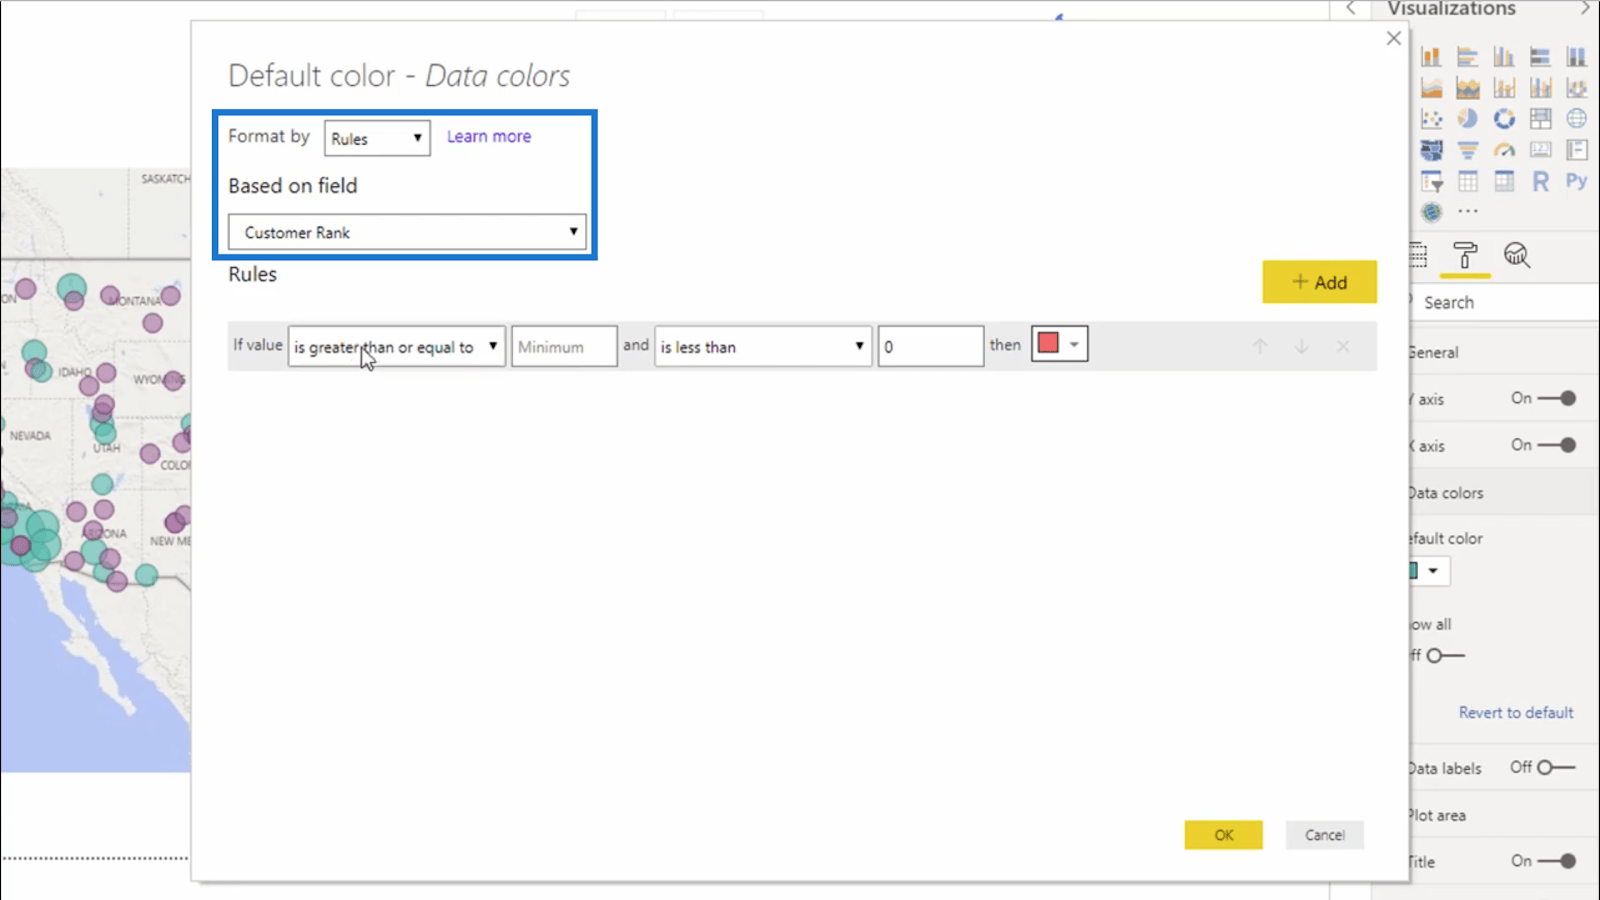1600x900 pixels.
Task: Enable the Show all toggle
Action: pos(1445,656)
